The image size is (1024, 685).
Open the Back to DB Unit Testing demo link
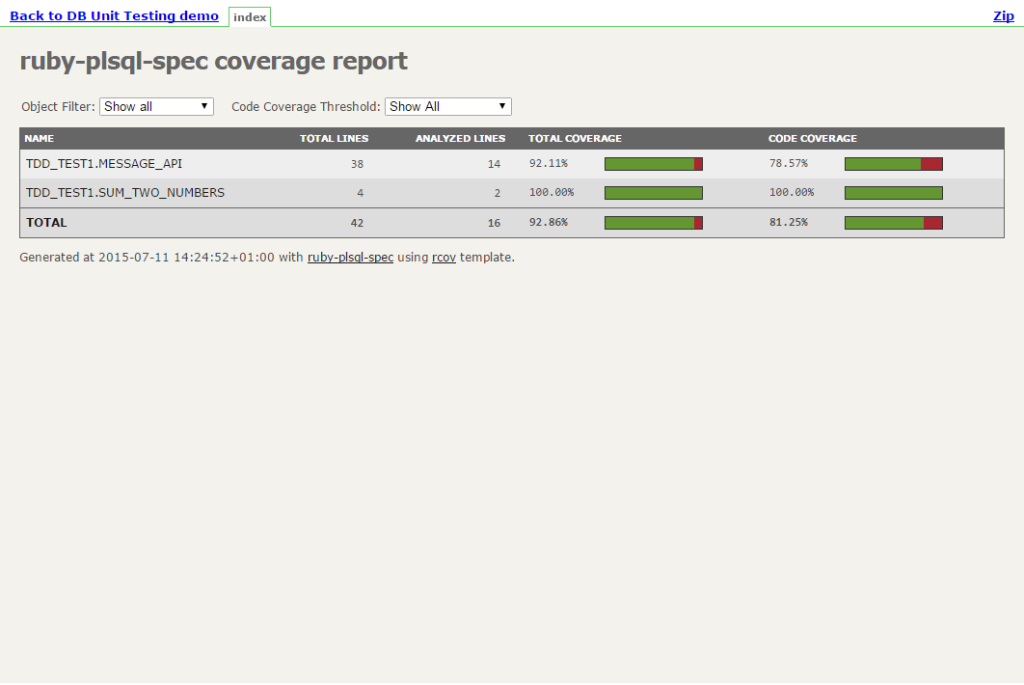[x=114, y=16]
